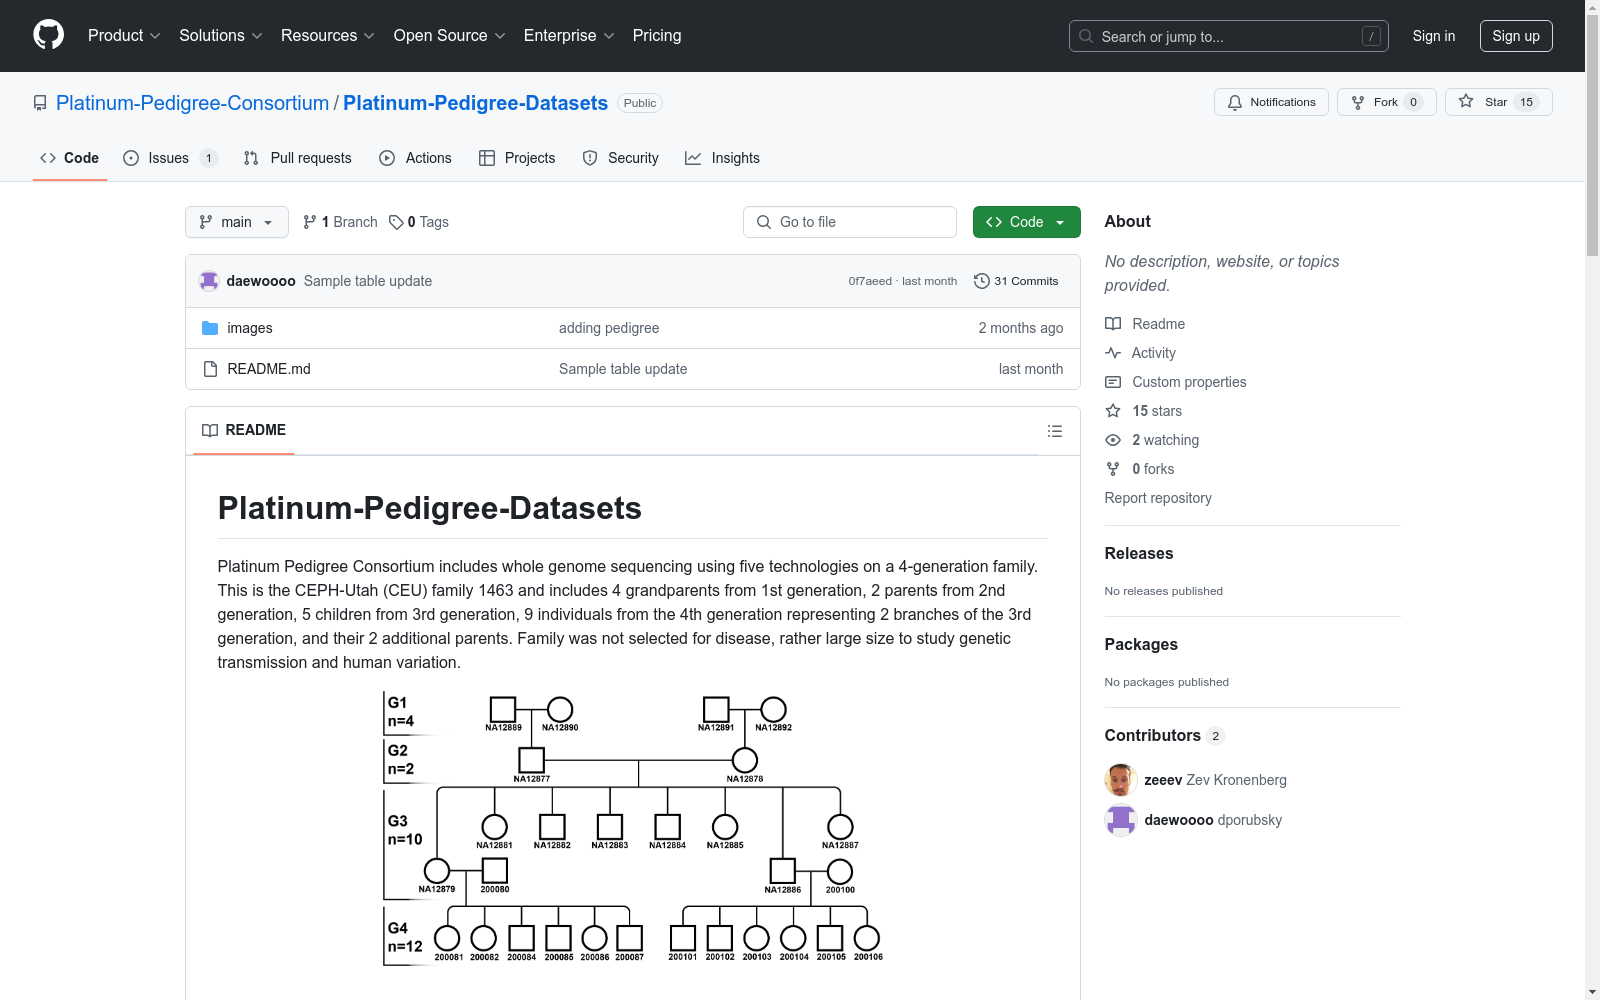Click the Notifications button
The height and width of the screenshot is (1000, 1600).
(x=1271, y=102)
